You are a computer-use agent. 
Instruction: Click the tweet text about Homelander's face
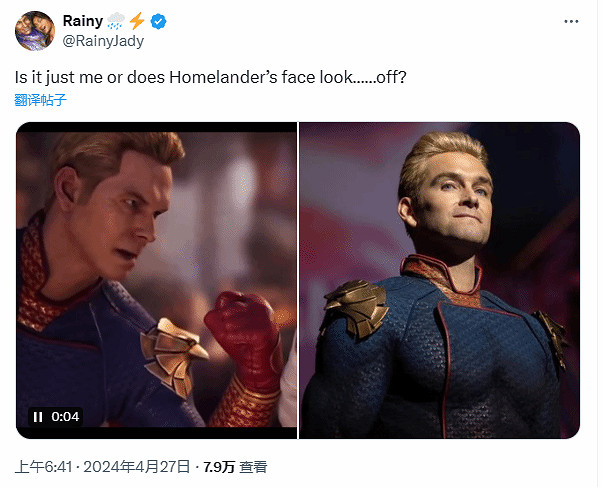pos(225,76)
